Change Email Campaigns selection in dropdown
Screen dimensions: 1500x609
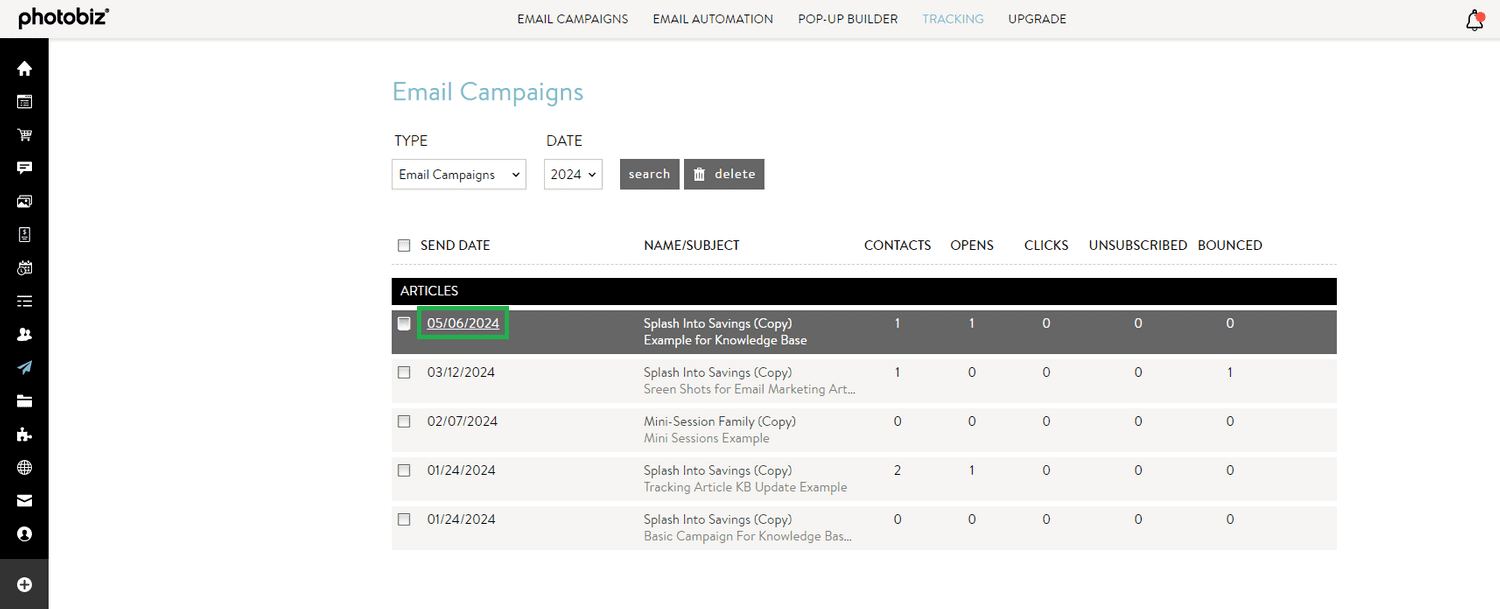pyautogui.click(x=458, y=174)
